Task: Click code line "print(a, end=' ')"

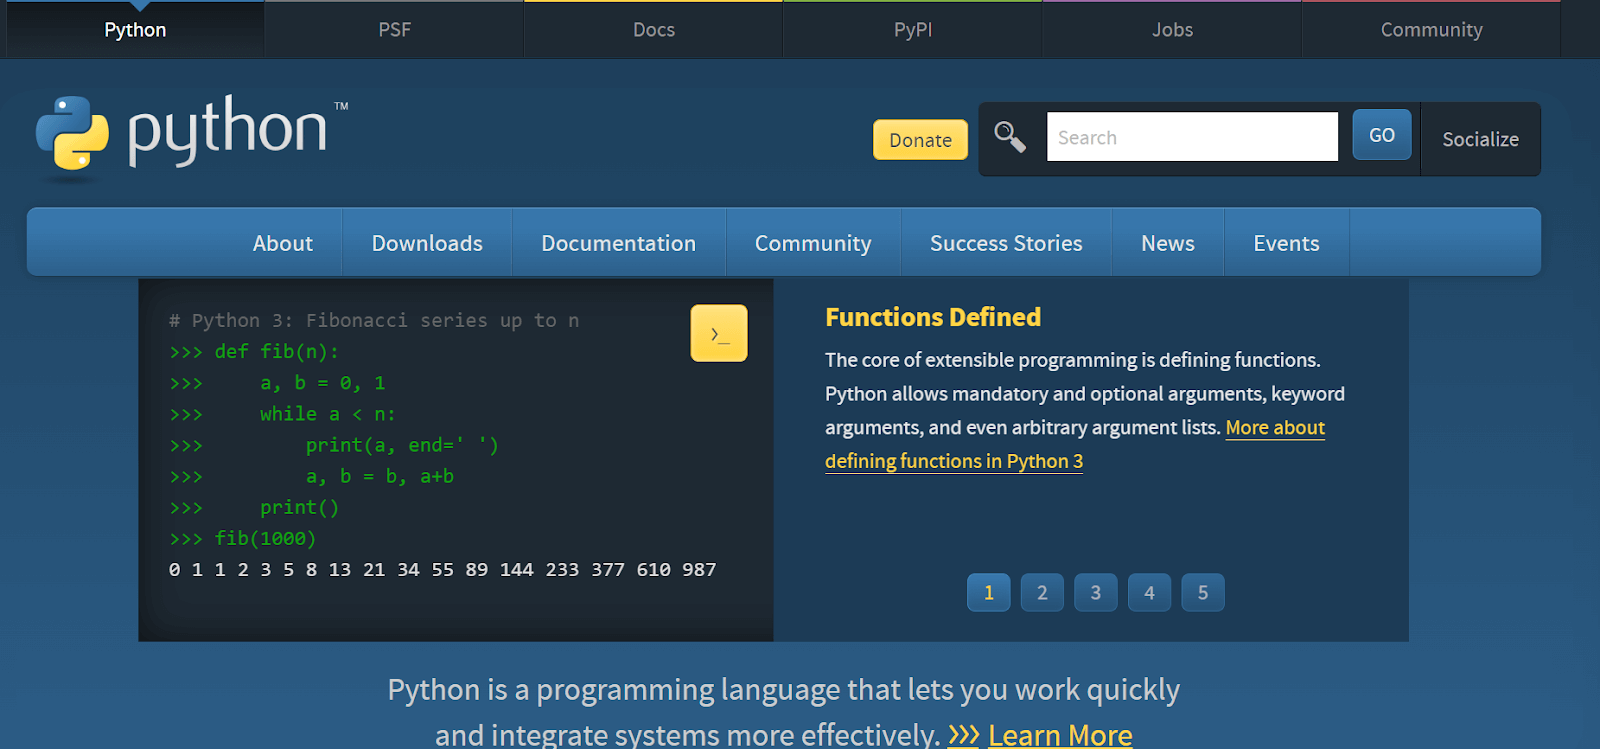Action: pos(402,445)
